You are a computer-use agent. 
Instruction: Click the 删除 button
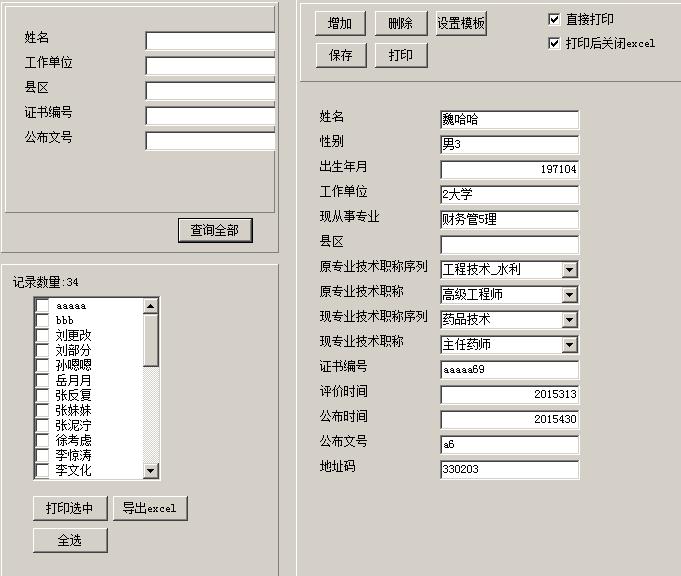400,23
